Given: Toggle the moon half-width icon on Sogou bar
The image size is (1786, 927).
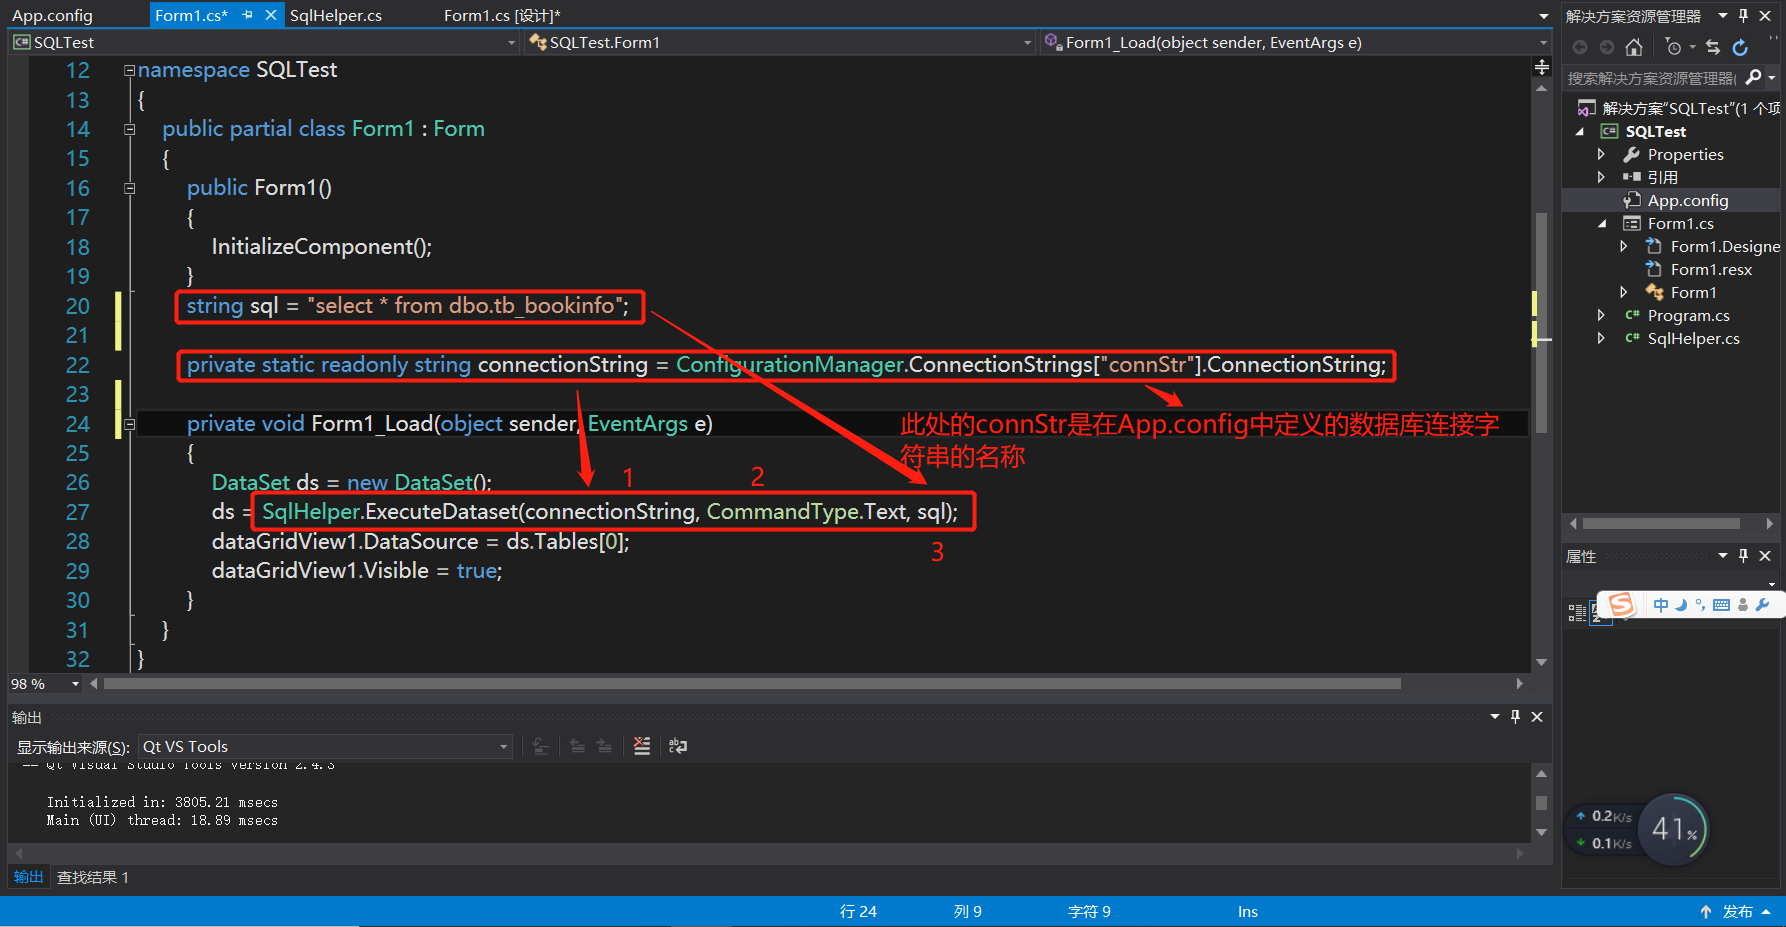Looking at the screenshot, I should [x=1681, y=605].
